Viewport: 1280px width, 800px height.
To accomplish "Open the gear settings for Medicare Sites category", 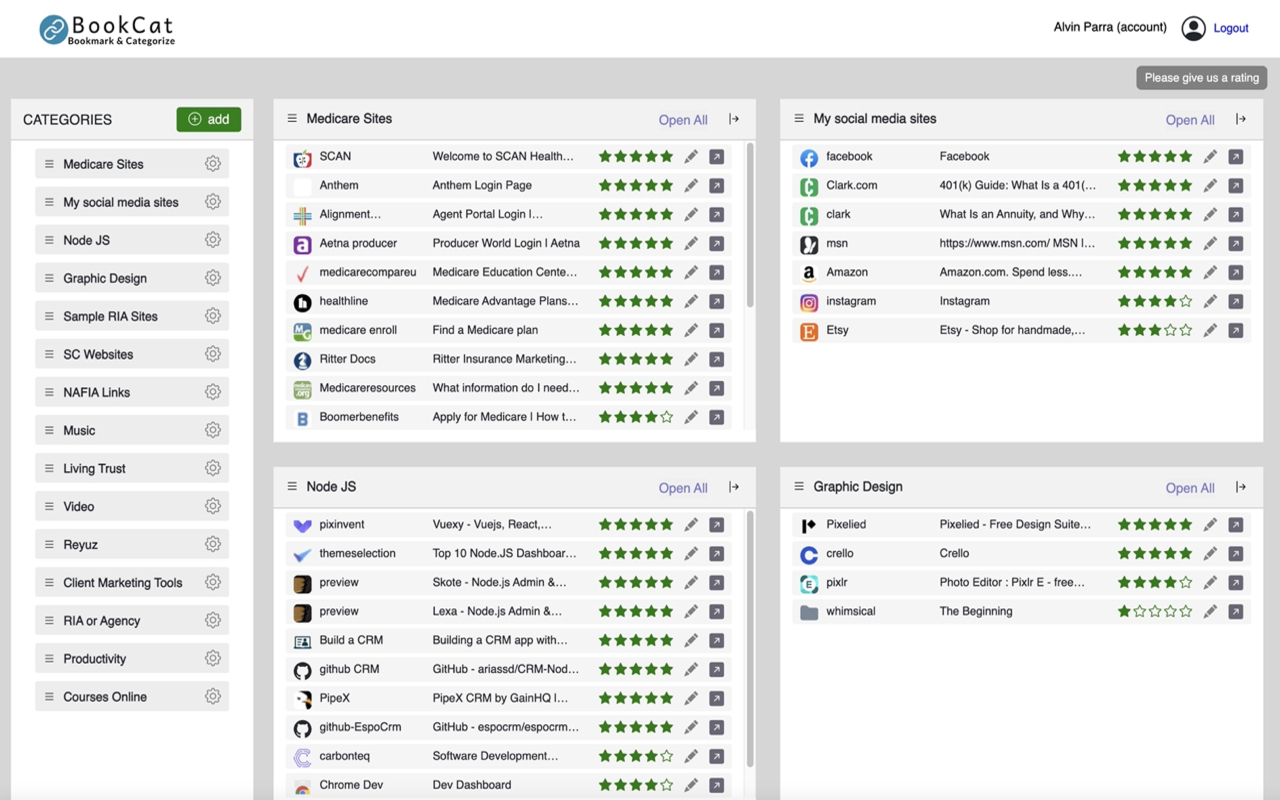I will (213, 163).
